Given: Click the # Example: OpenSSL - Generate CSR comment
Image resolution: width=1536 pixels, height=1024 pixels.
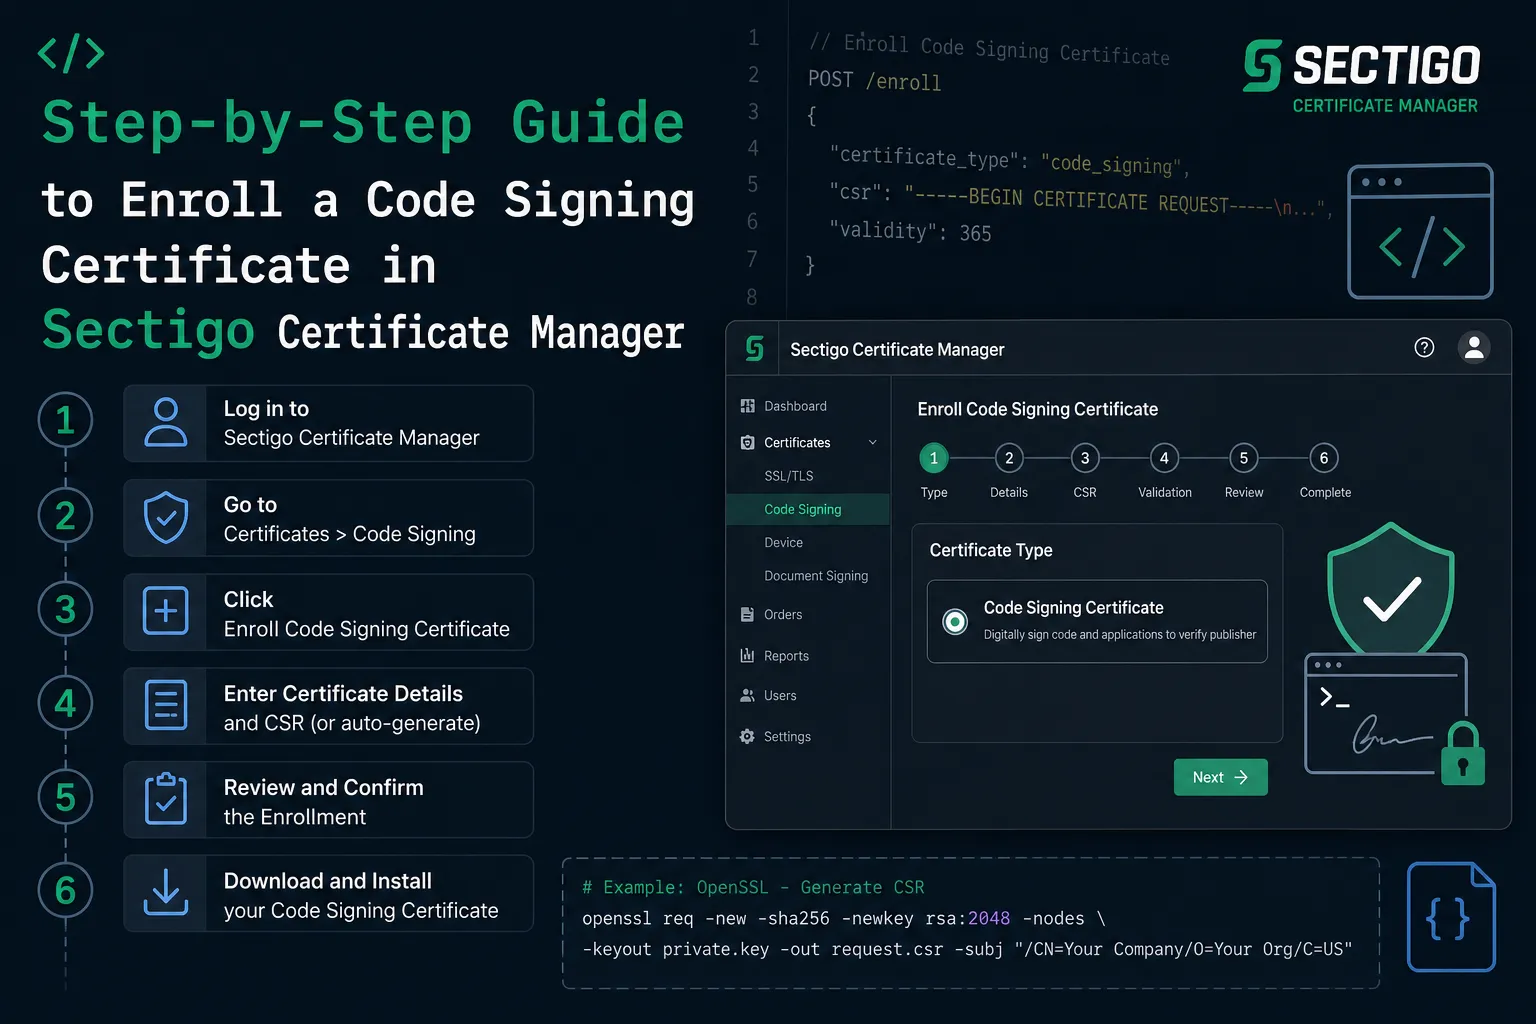Looking at the screenshot, I should pyautogui.click(x=753, y=887).
